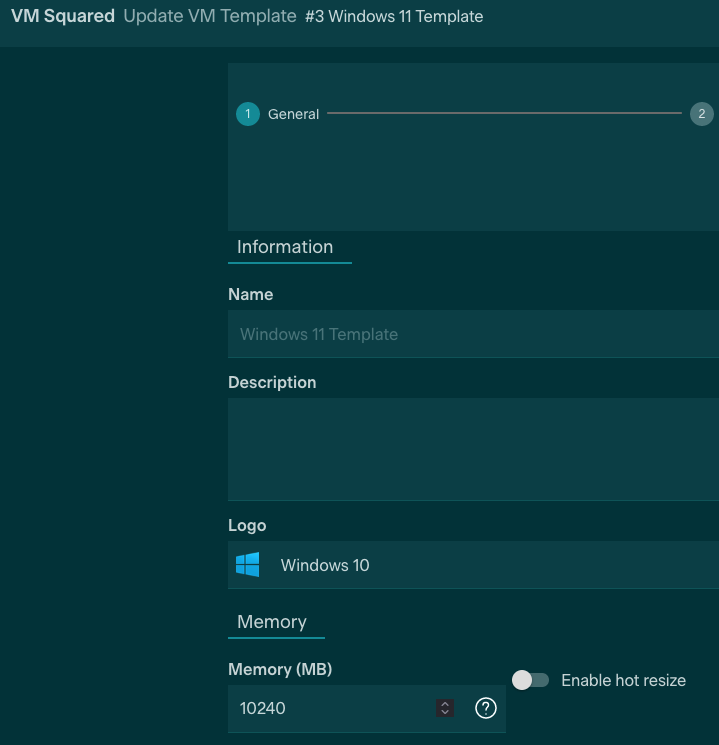The image size is (719, 745).
Task: Click the Memory (MB) field label
Action: [280, 668]
